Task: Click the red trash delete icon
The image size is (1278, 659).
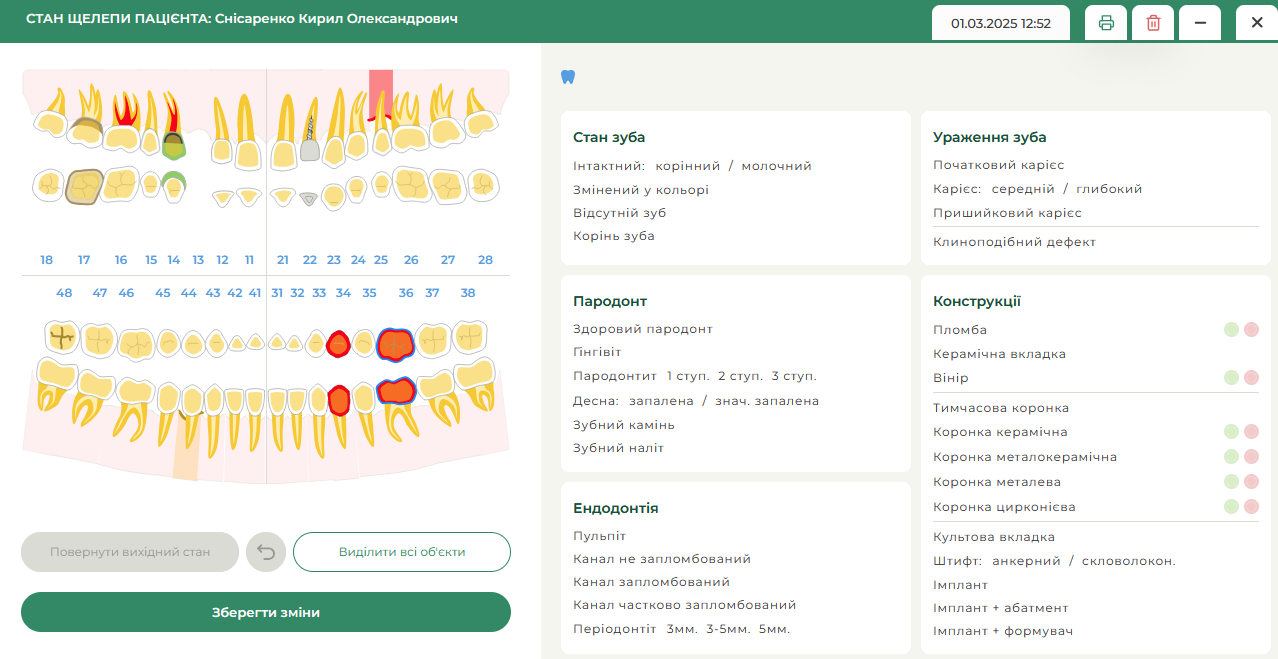Action: pyautogui.click(x=1153, y=23)
